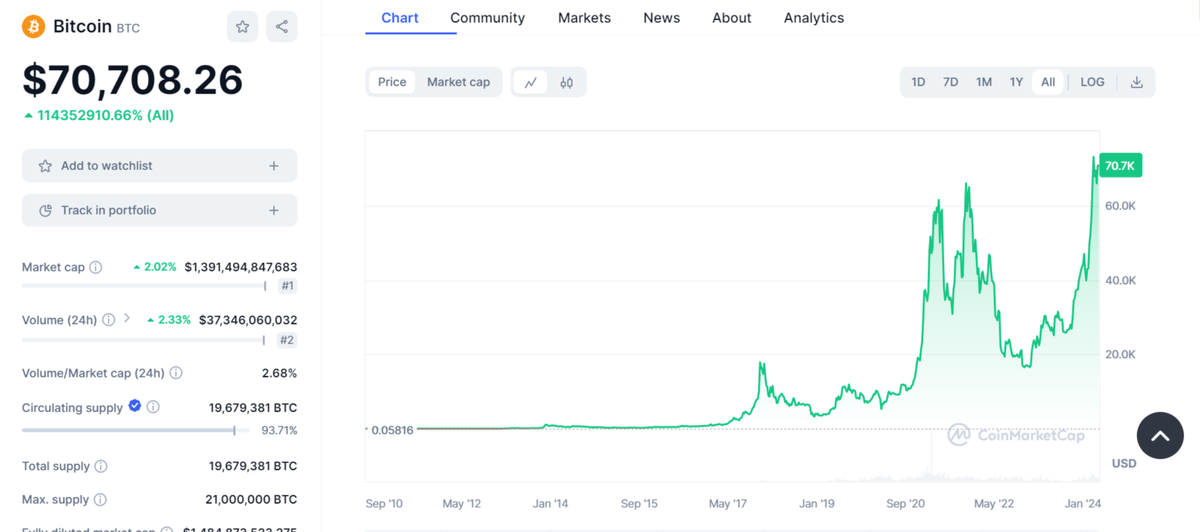The height and width of the screenshot is (532, 1200).
Task: Open the About tab
Action: [731, 18]
